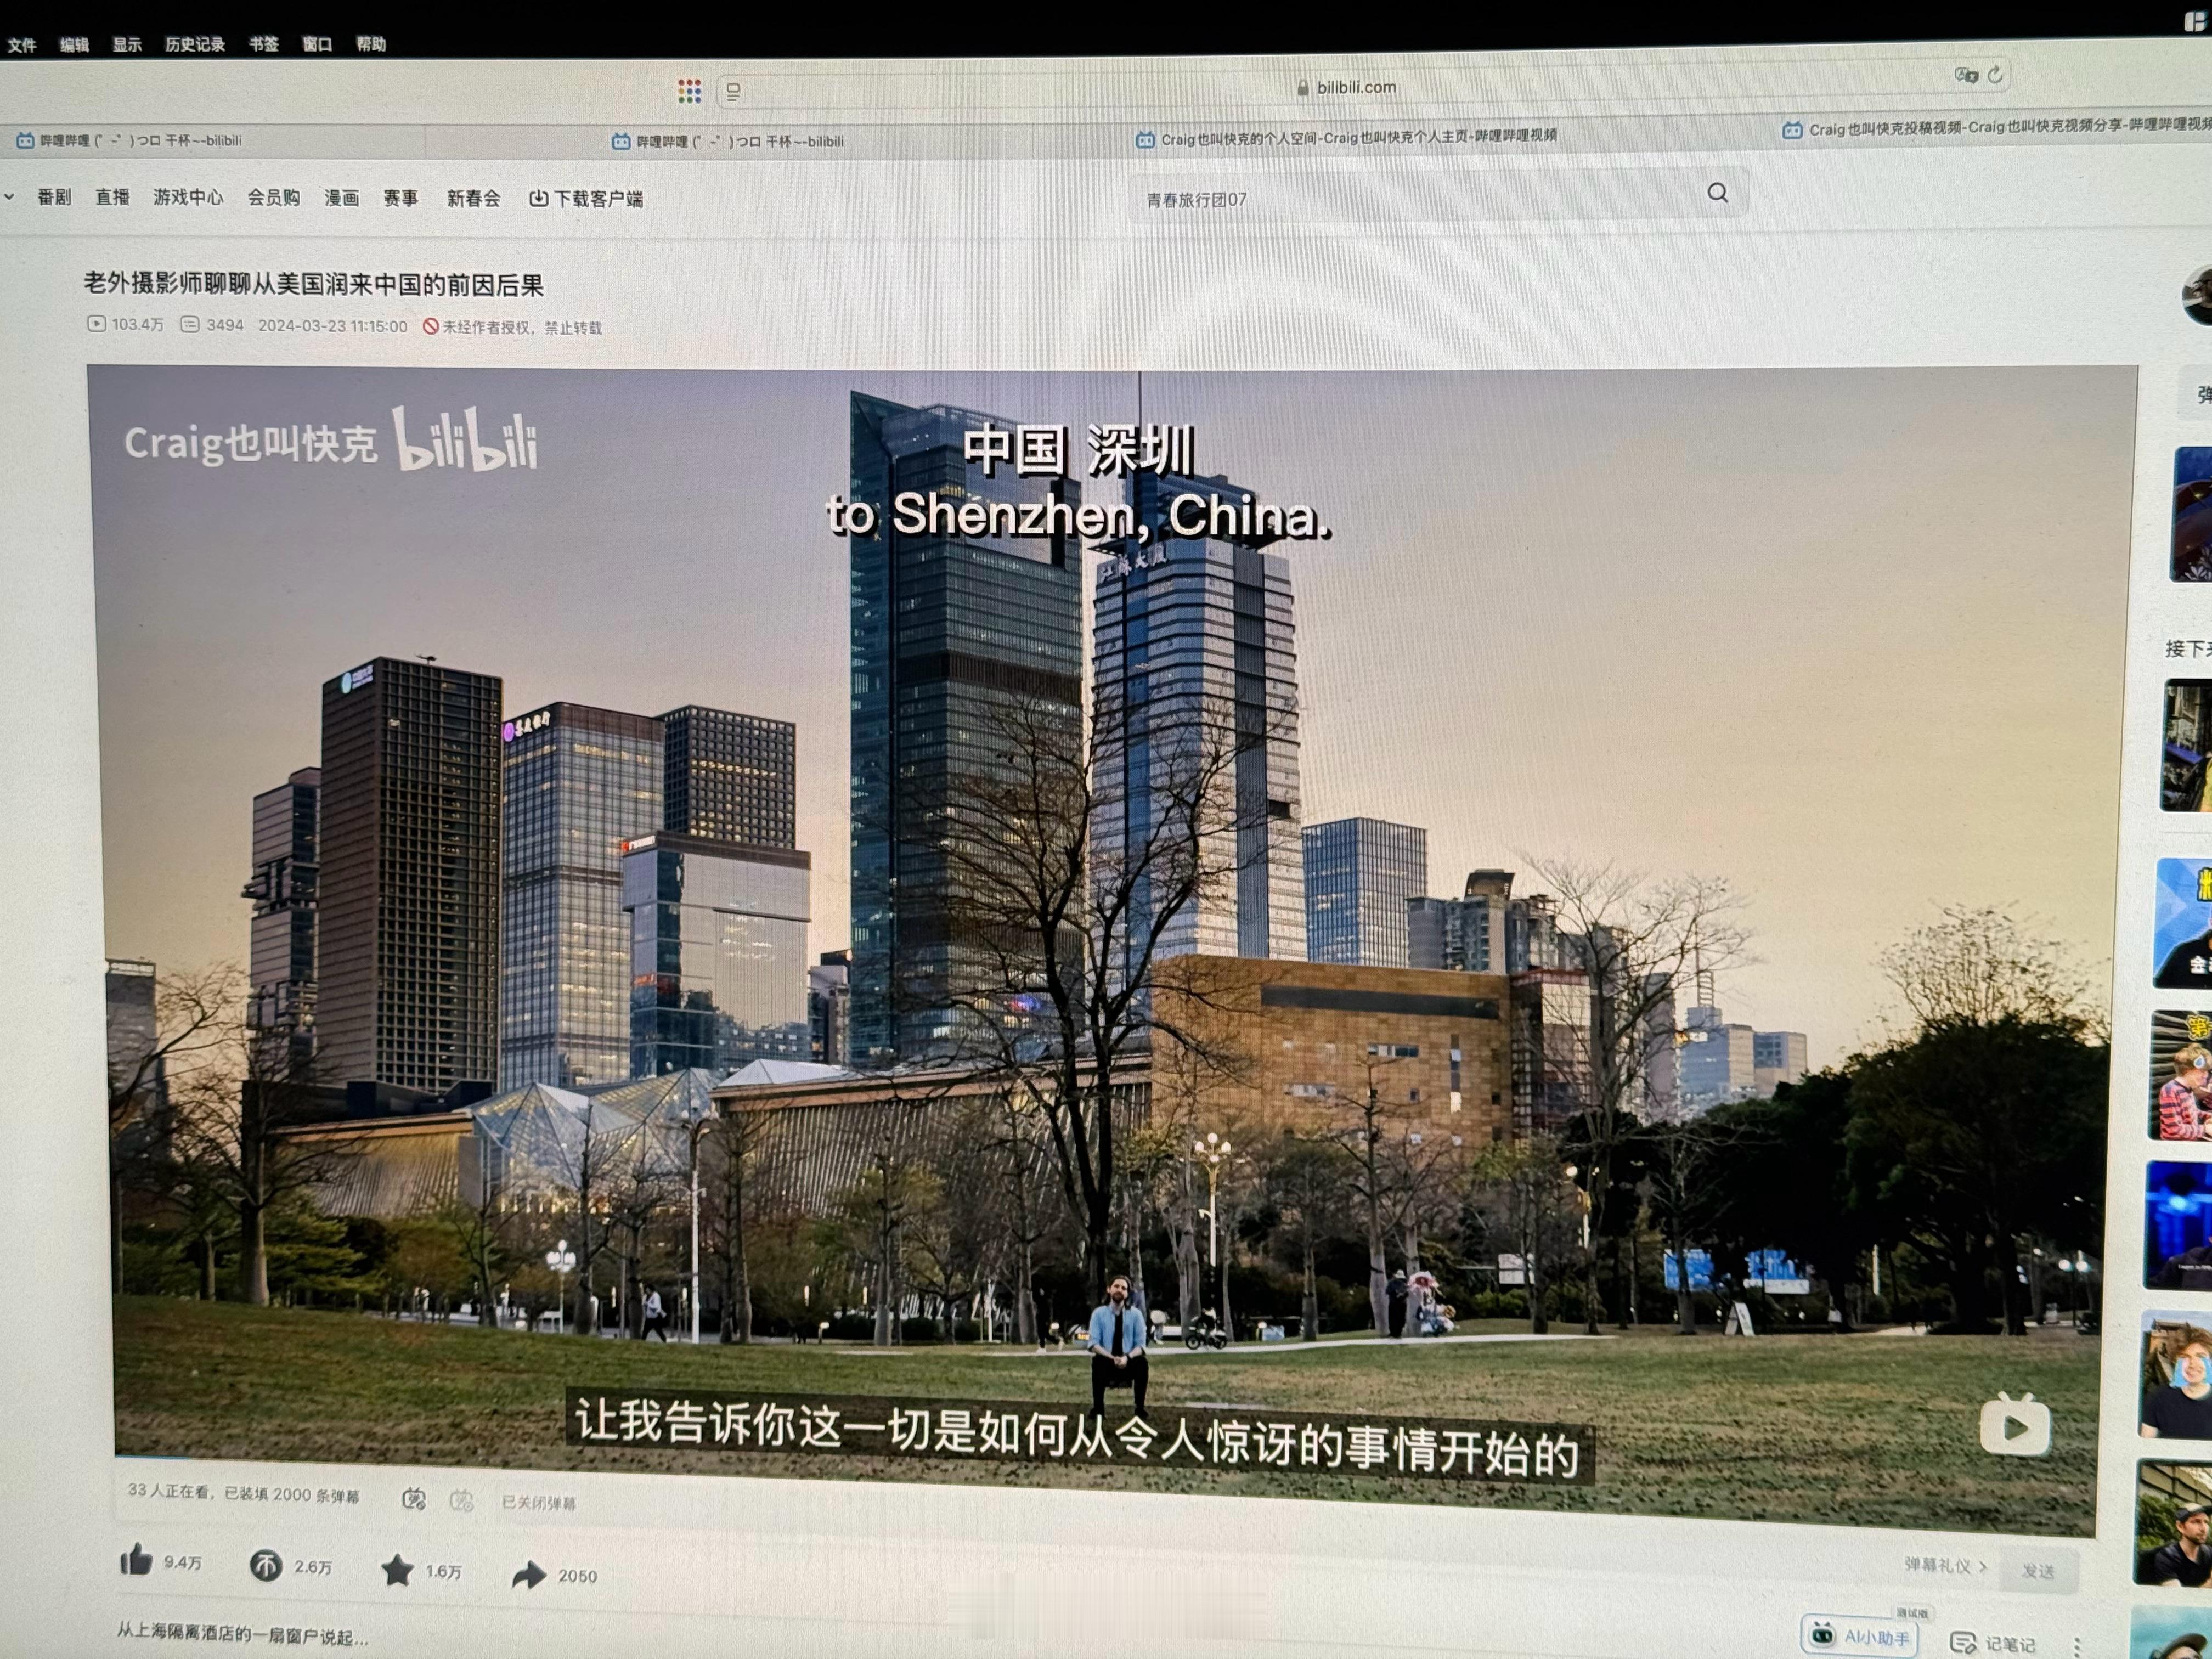Click the search magnifier icon
This screenshot has width=2212, height=1659.
click(1717, 193)
